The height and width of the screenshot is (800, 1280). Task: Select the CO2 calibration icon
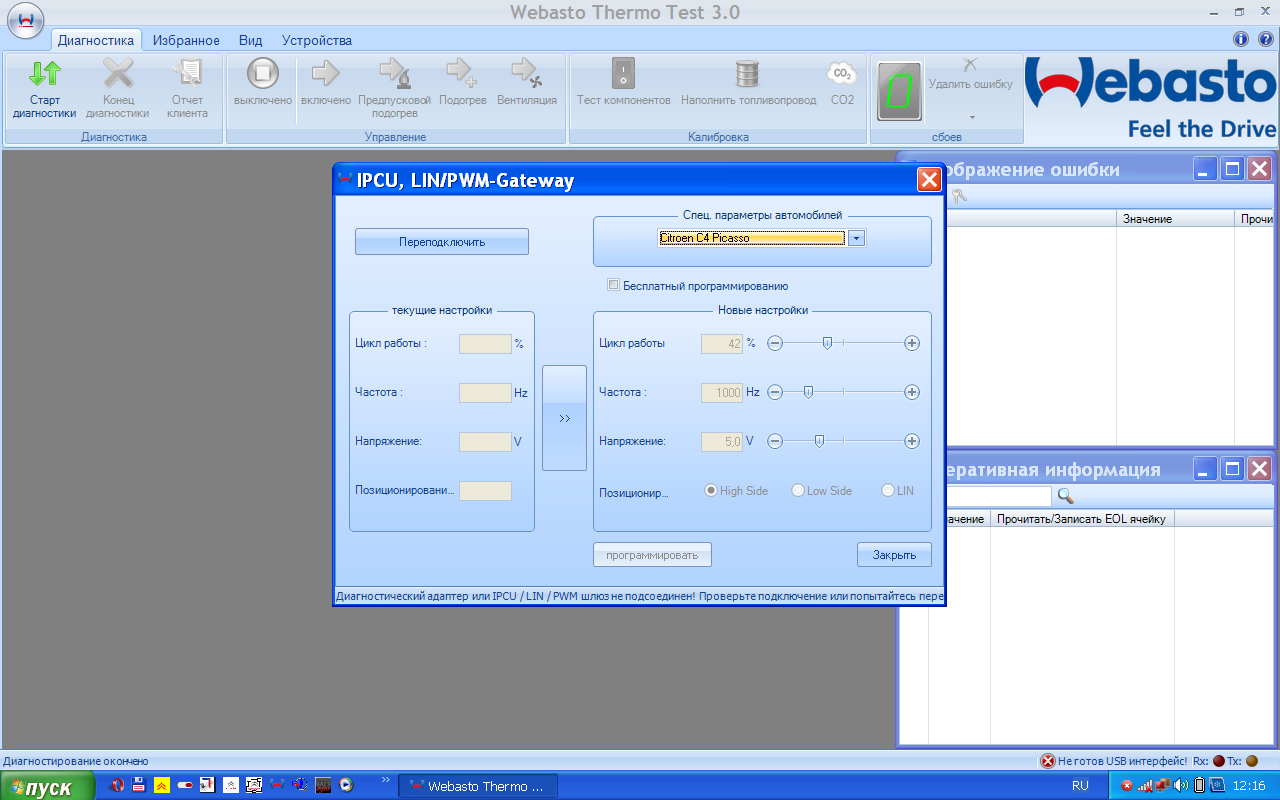(842, 76)
